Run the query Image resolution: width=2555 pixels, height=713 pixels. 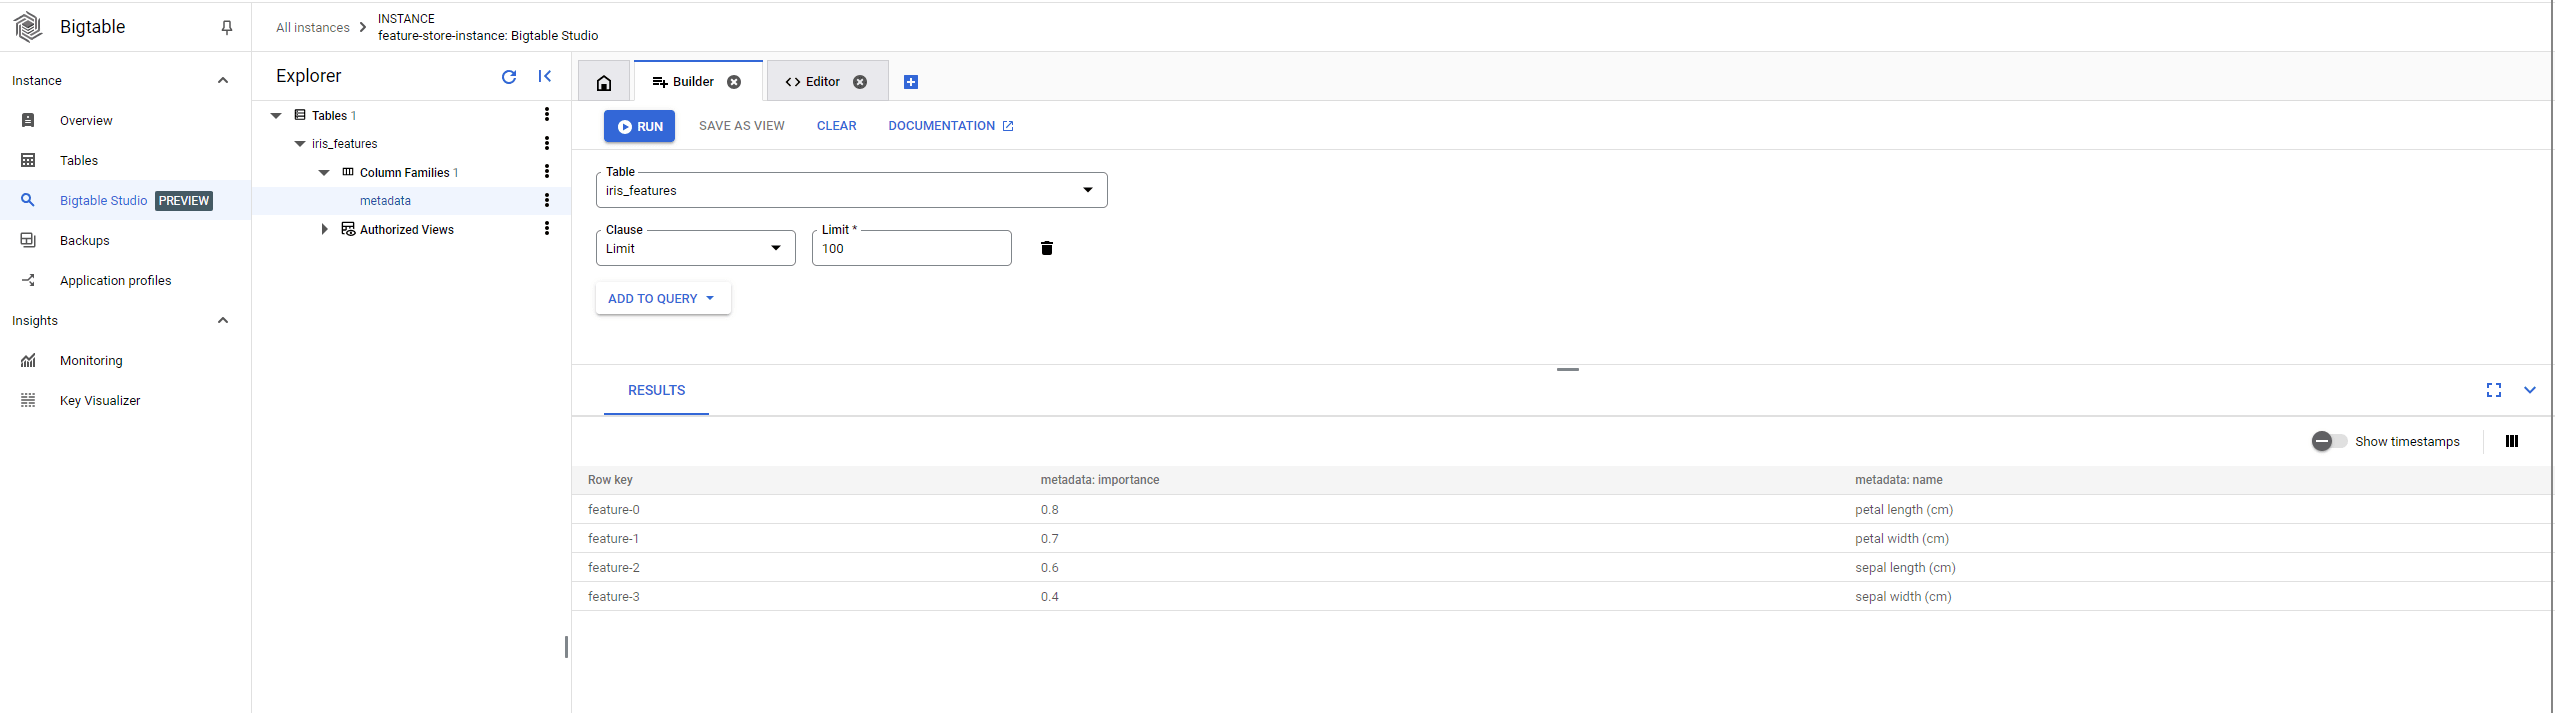click(639, 126)
